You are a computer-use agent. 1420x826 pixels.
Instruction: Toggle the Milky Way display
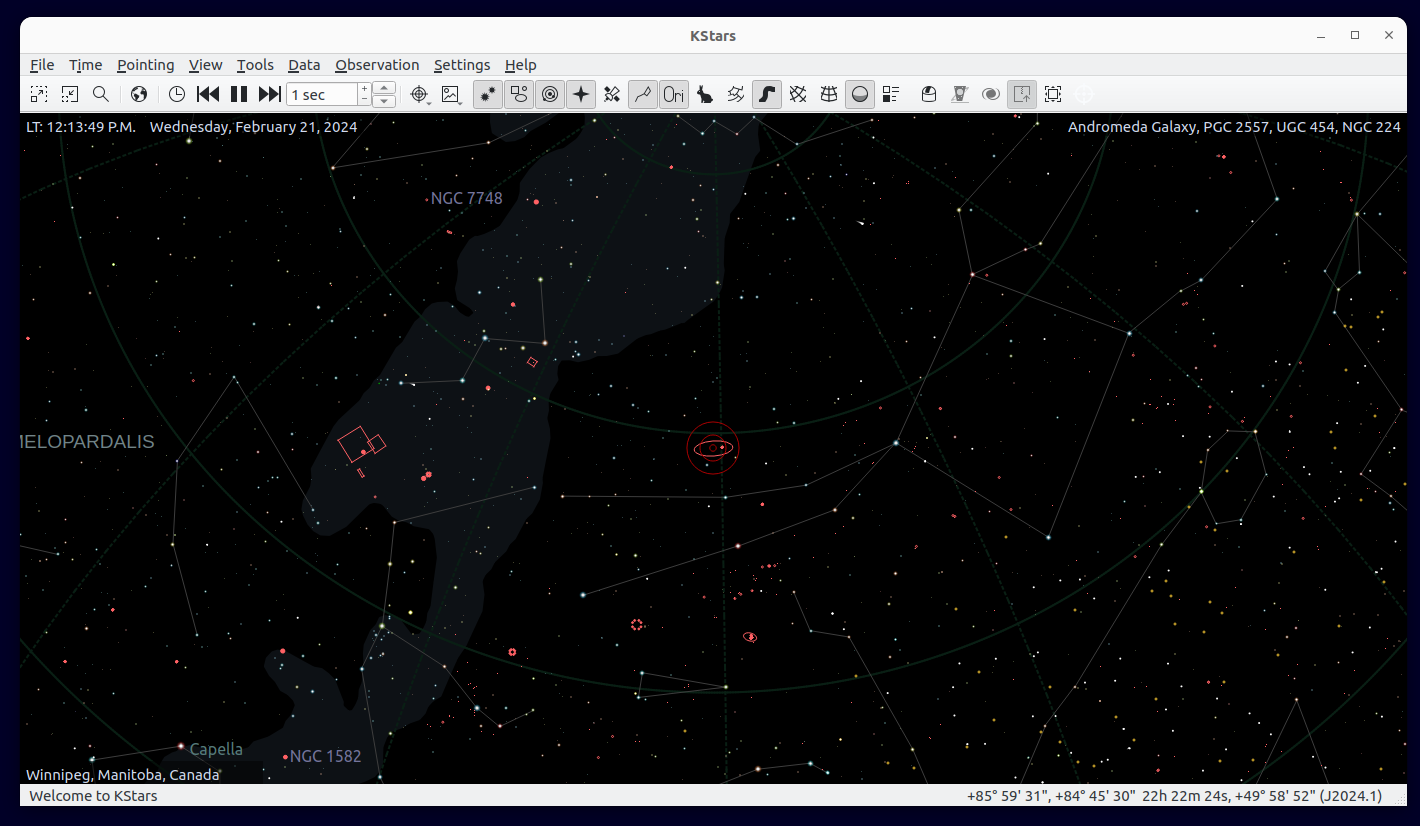pyautogui.click(x=767, y=94)
